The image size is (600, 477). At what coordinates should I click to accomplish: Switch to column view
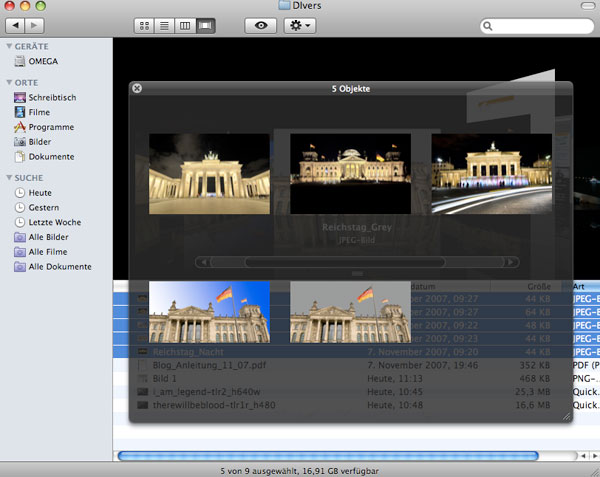185,26
